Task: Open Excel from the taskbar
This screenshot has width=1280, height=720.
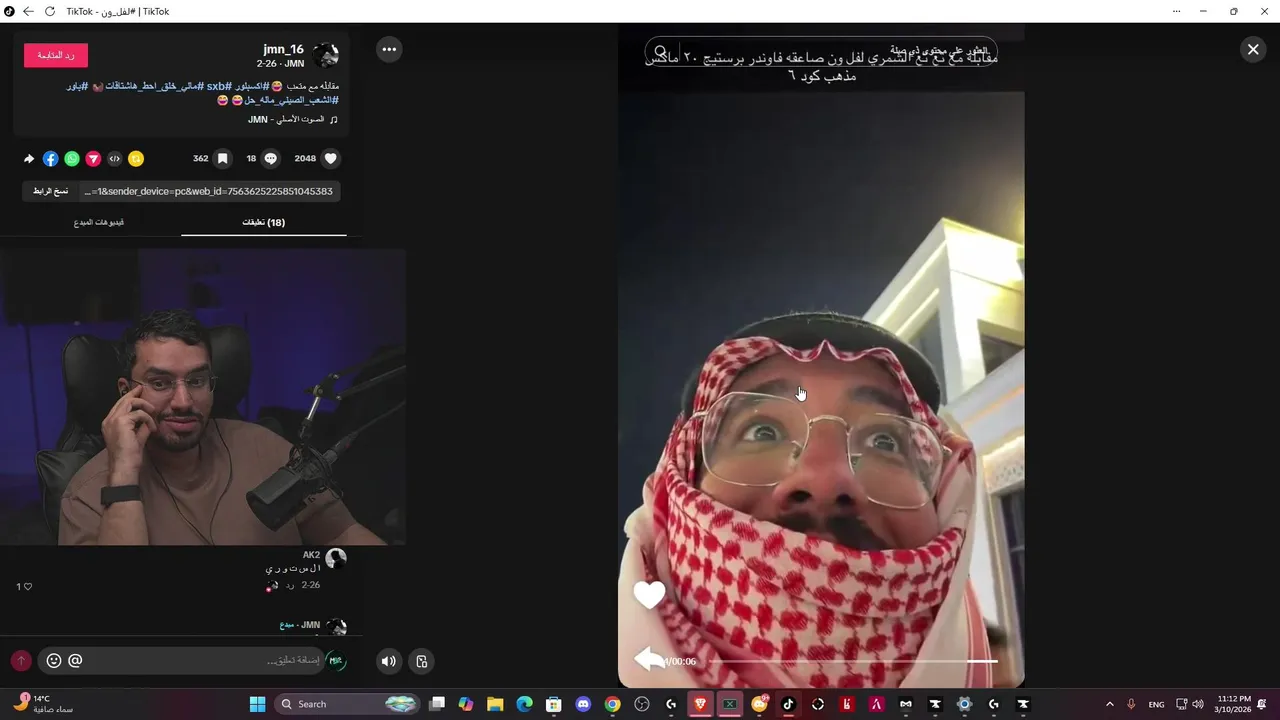Action: 730,704
